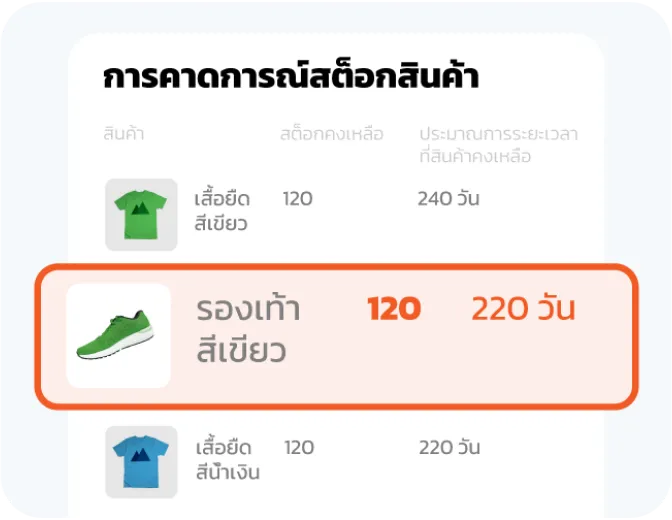Click the green t-shirt's stock value 120

pos(297,199)
